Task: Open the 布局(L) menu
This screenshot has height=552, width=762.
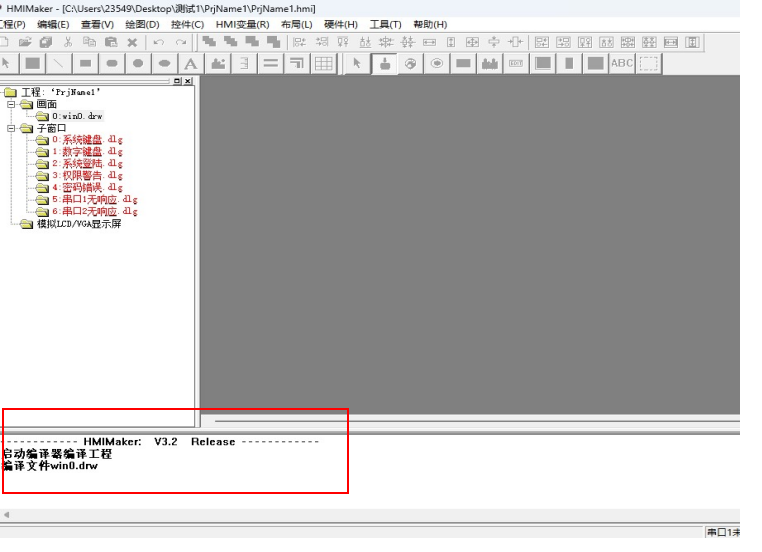Action: [296, 24]
